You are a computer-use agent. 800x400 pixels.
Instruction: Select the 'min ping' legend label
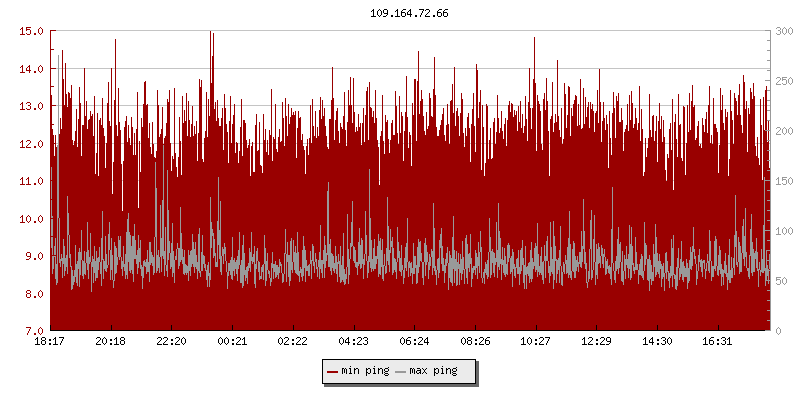point(365,372)
